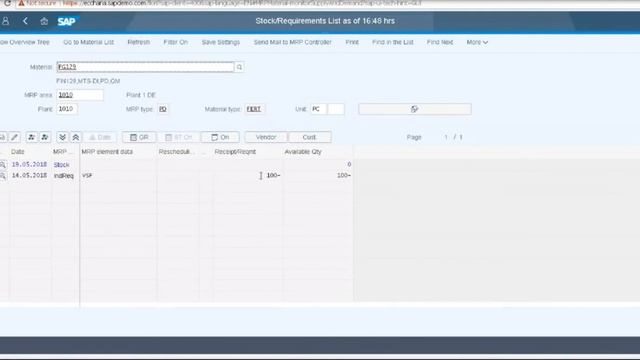The image size is (640, 360).
Task: Click the Not secure warning icon
Action: [x=21, y=3]
